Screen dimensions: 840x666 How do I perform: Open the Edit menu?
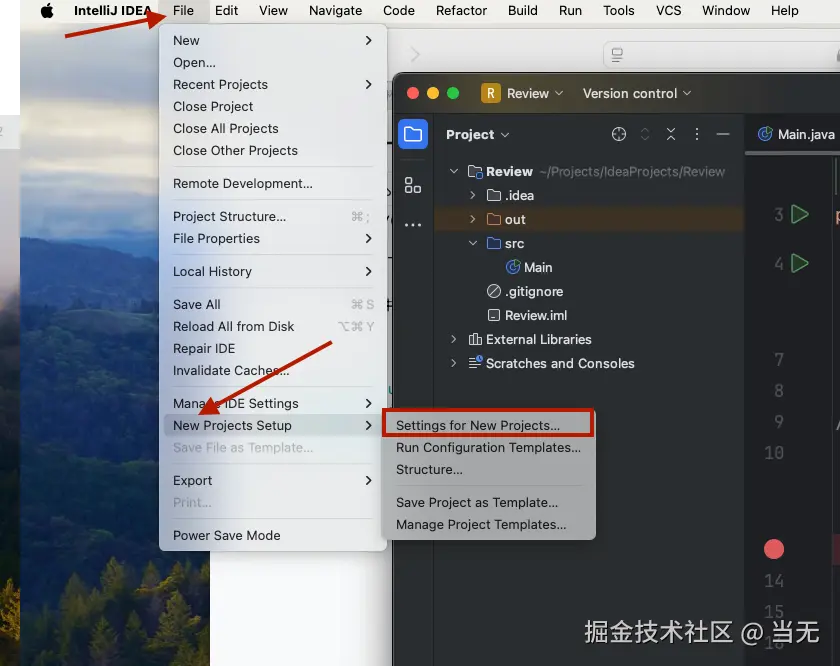[226, 10]
